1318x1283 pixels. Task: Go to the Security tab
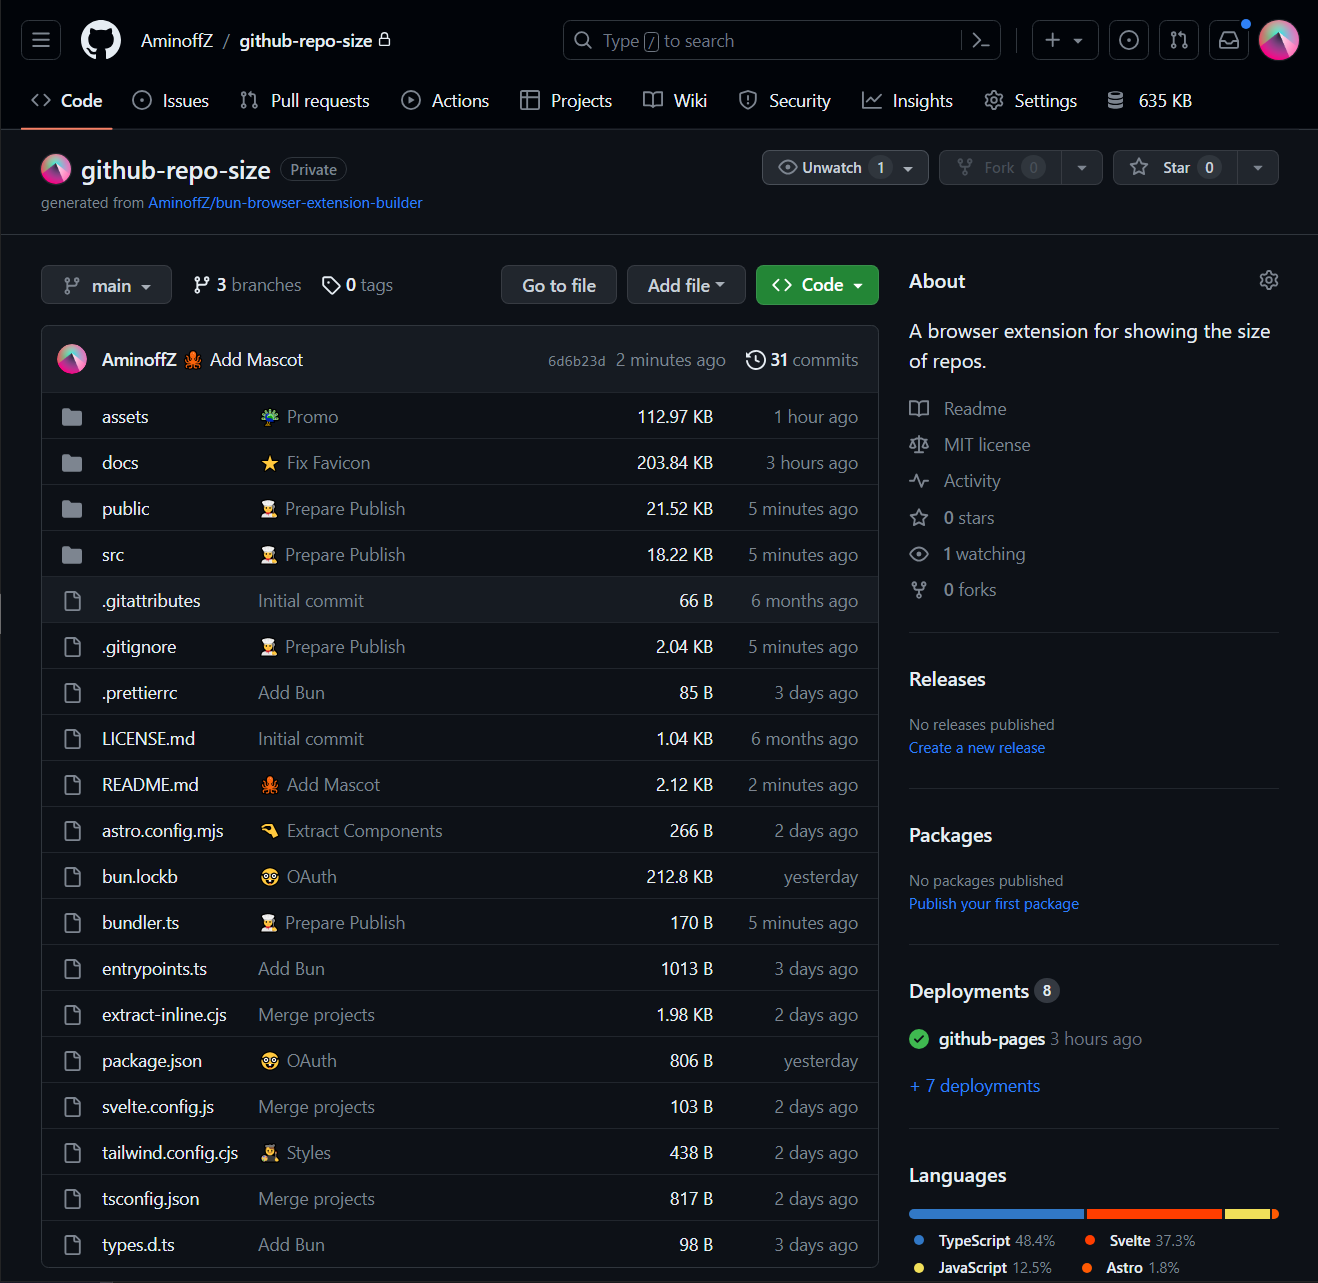click(x=785, y=100)
